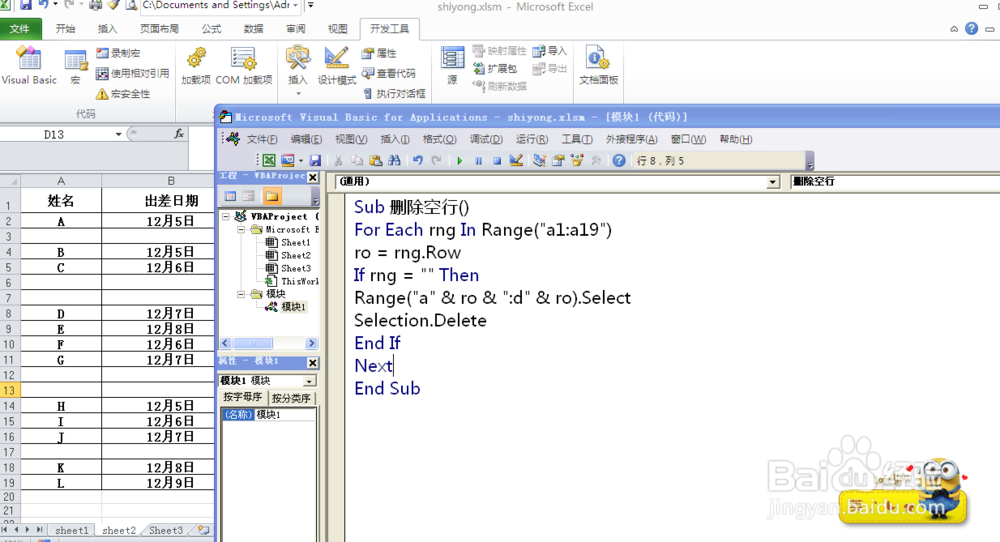Open Properties Window toolbar icon

[x=558, y=161]
